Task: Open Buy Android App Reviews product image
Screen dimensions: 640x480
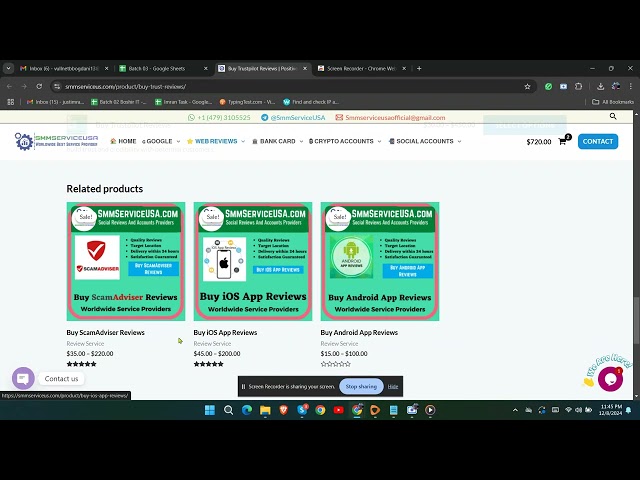Action: (380, 261)
